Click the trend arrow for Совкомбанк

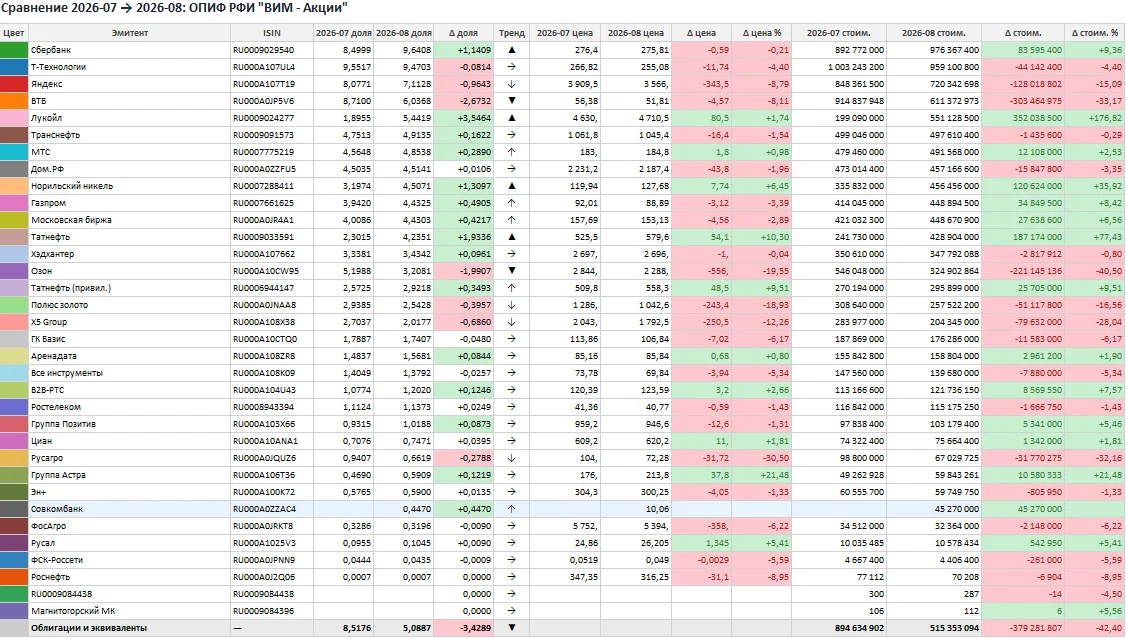511,509
